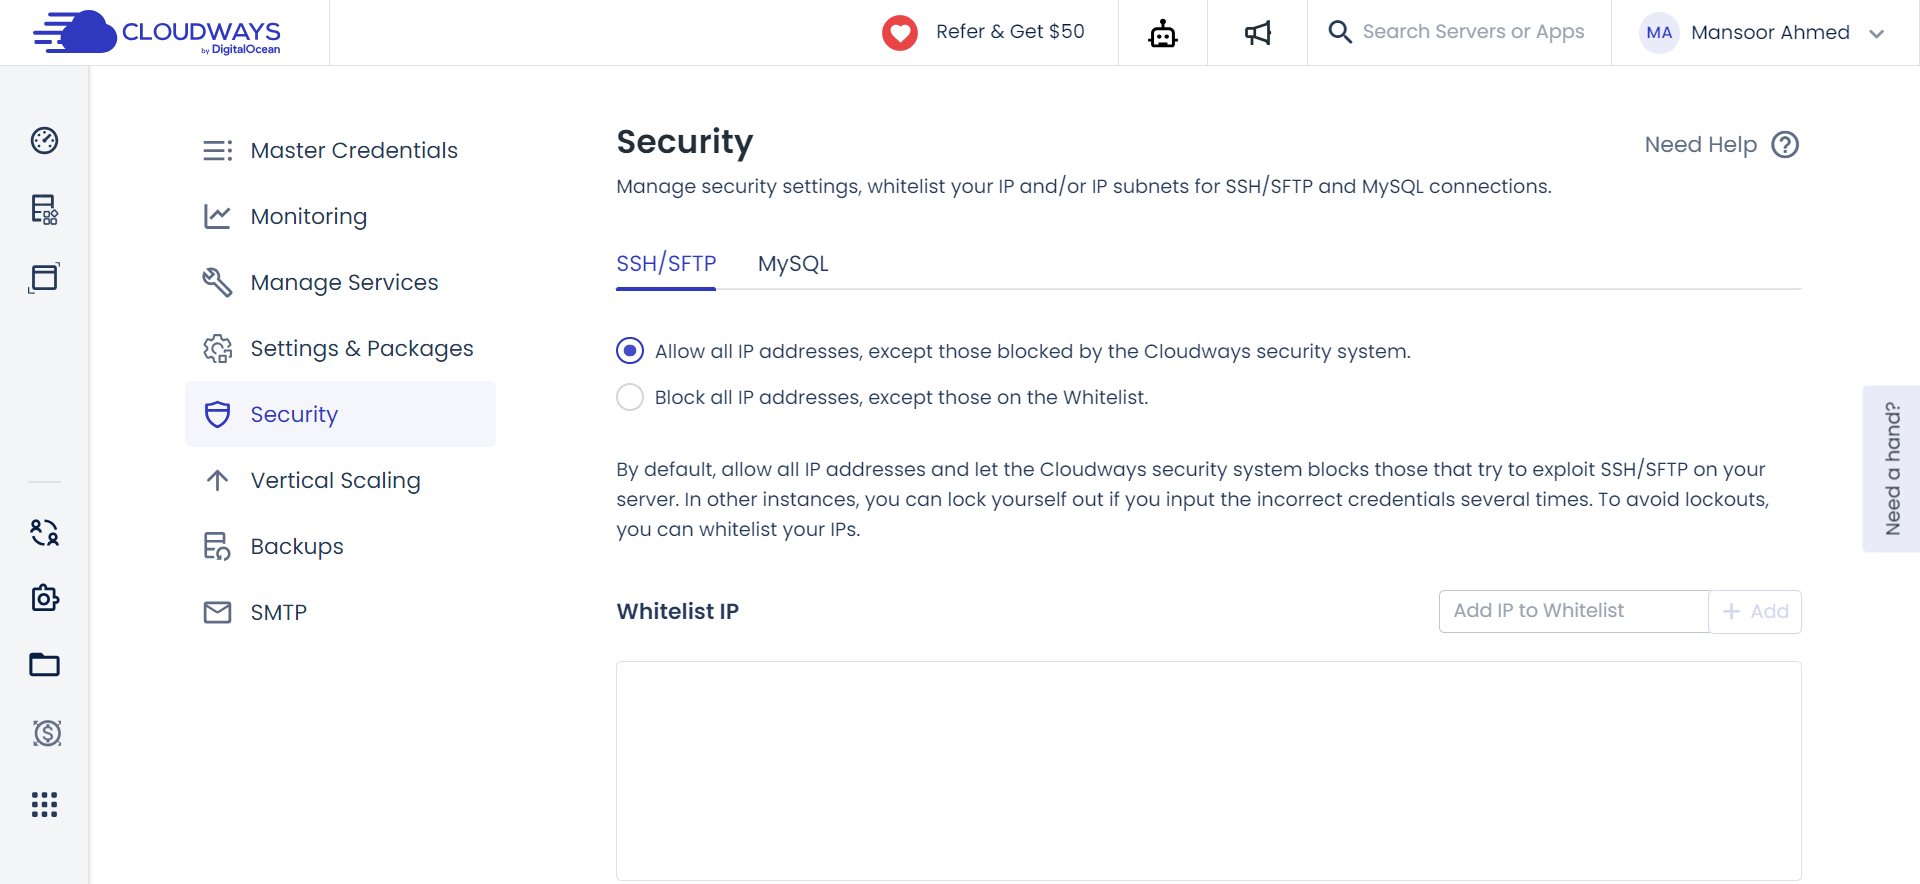Open the Servers list from the sidebar

click(44, 210)
